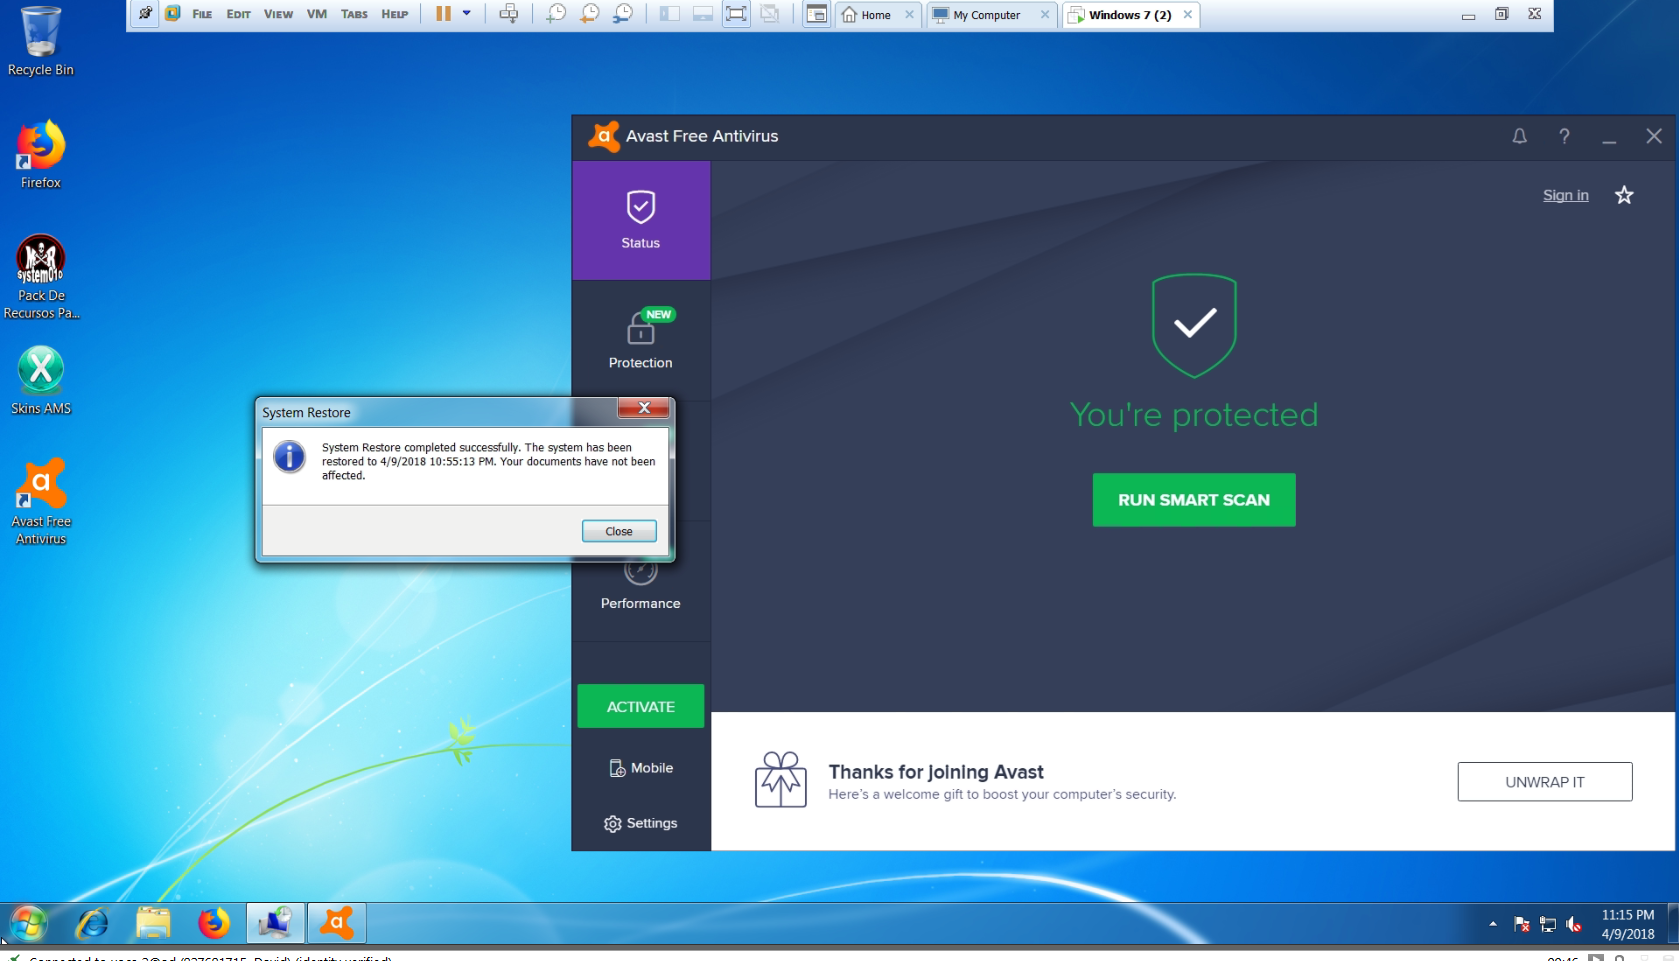The height and width of the screenshot is (961, 1679).
Task: Open the Help menu in VM toolbar
Action: [x=395, y=14]
